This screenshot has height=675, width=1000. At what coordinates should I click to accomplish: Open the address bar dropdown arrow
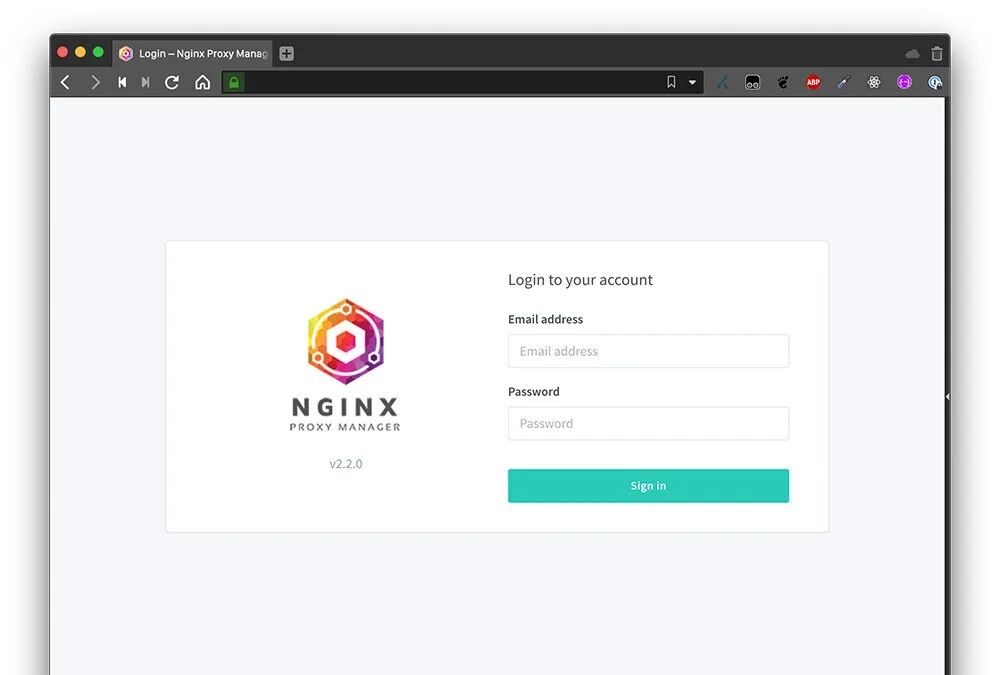692,82
